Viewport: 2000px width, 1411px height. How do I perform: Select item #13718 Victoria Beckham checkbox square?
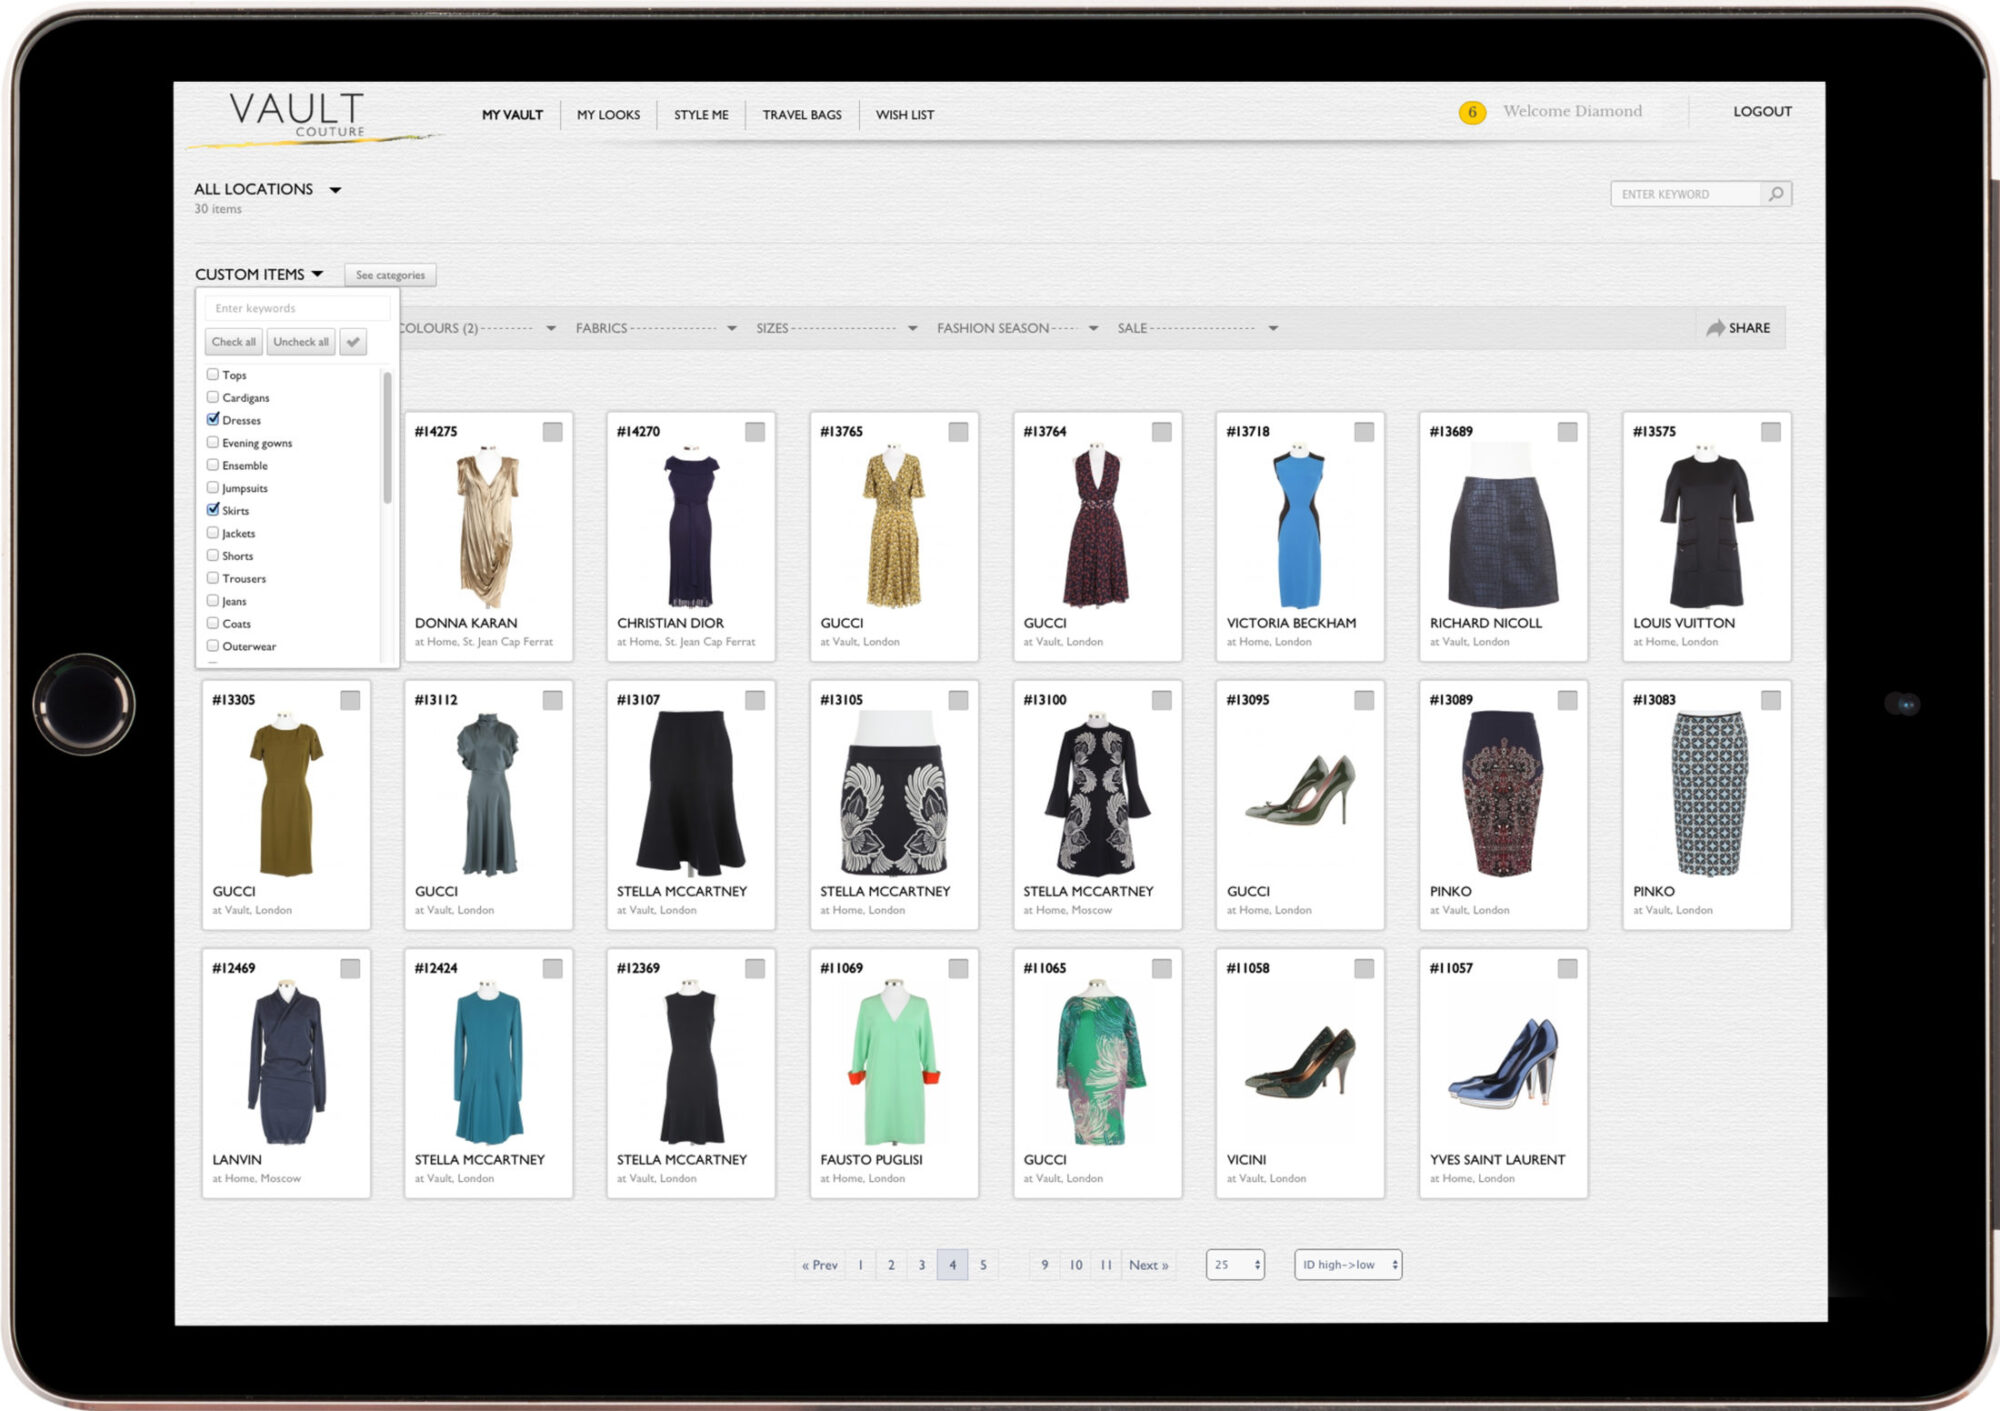coord(1364,432)
